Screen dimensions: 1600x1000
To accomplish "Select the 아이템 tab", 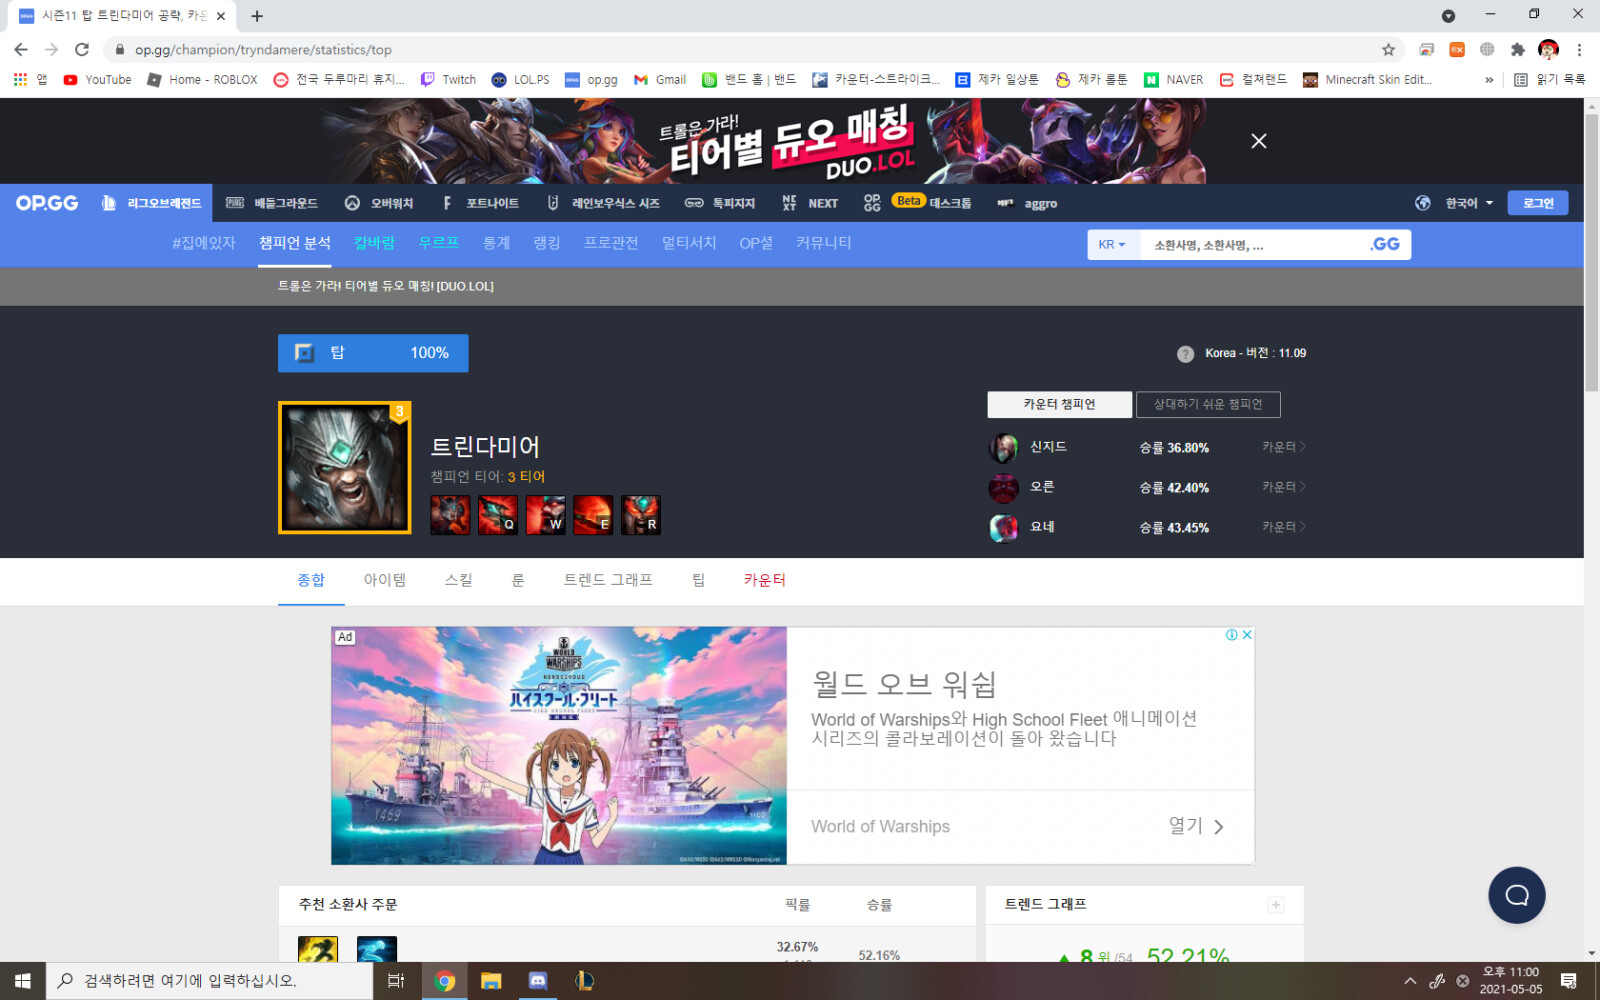I will (385, 581).
